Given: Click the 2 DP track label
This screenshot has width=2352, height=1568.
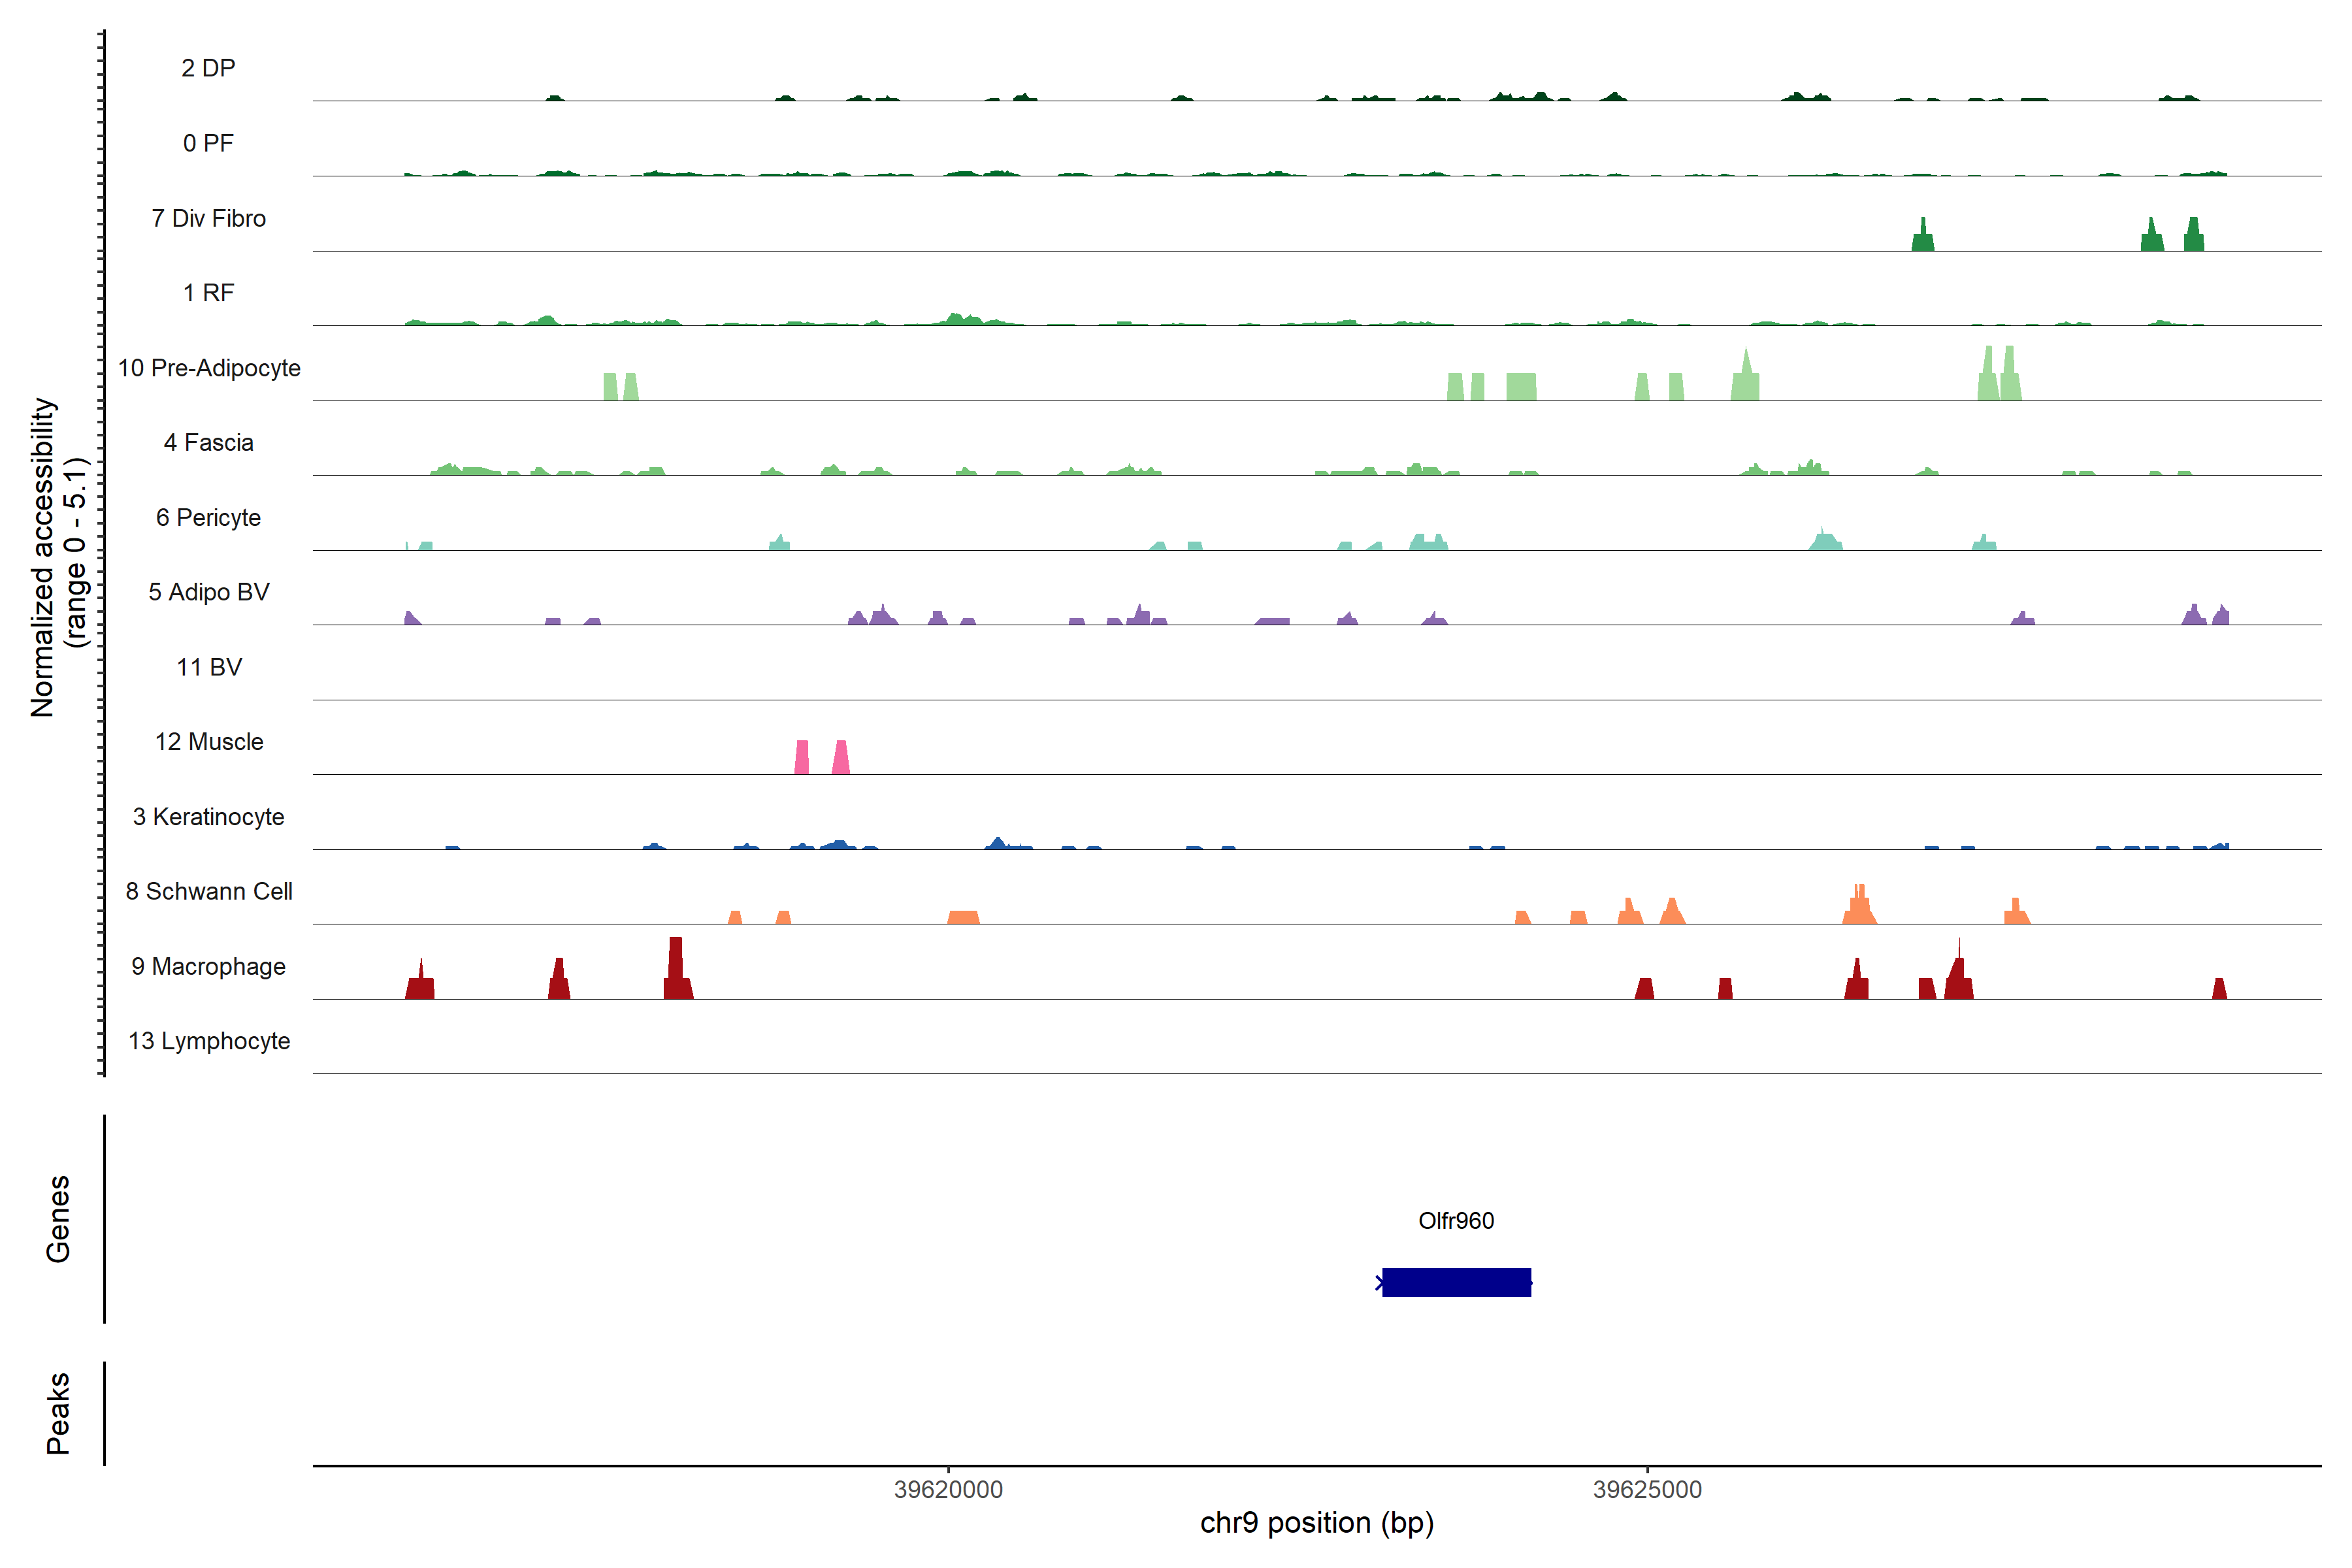Looking at the screenshot, I should [x=208, y=68].
